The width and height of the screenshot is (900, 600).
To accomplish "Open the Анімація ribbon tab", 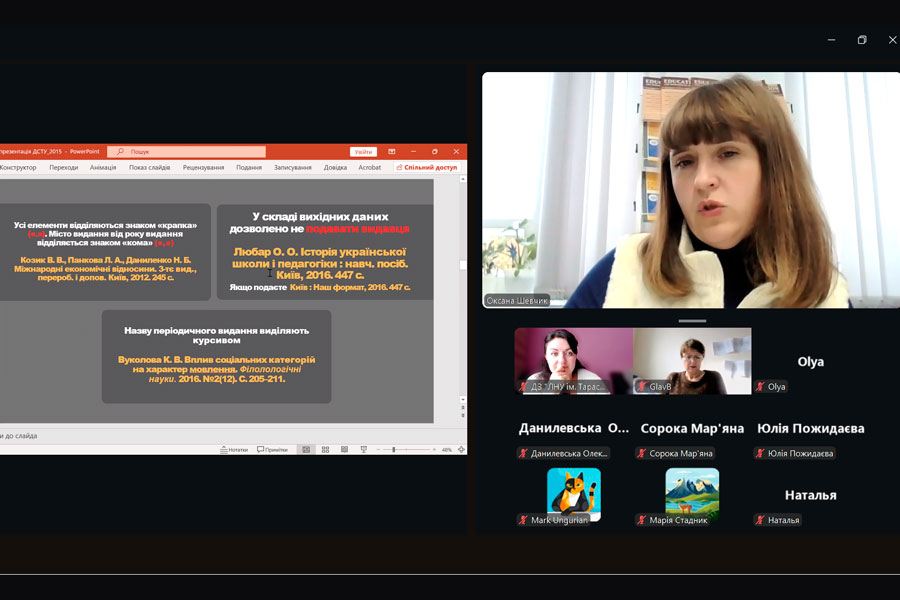I will [x=103, y=167].
